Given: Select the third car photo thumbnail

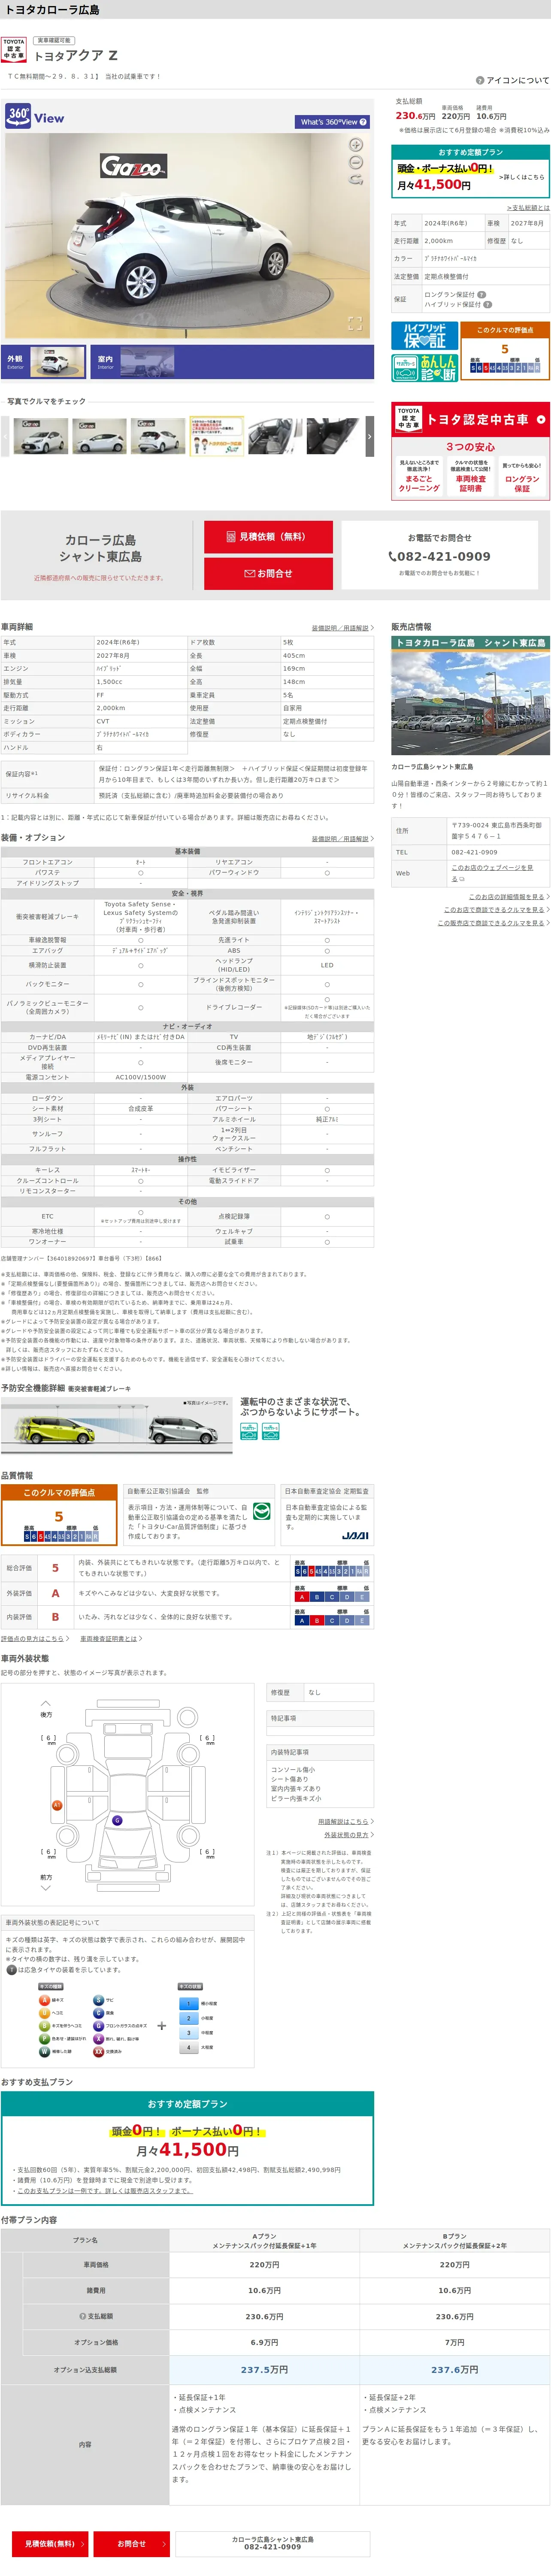Looking at the screenshot, I should 158,436.
